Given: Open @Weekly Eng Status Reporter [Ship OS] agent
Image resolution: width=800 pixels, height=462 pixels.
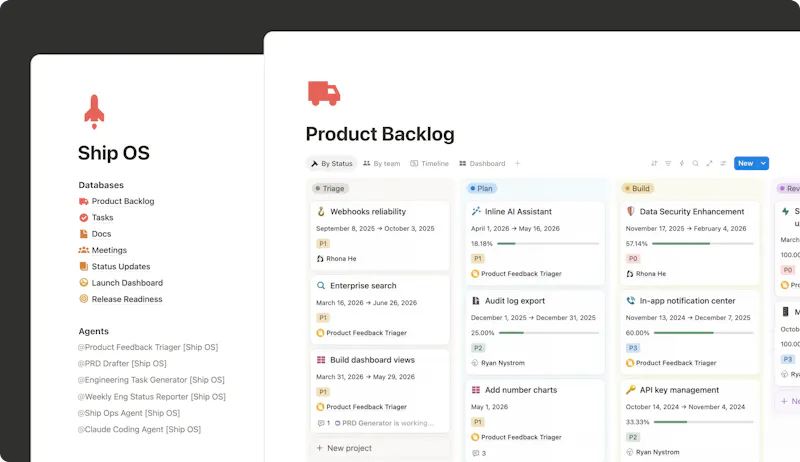Looking at the screenshot, I should click(152, 396).
